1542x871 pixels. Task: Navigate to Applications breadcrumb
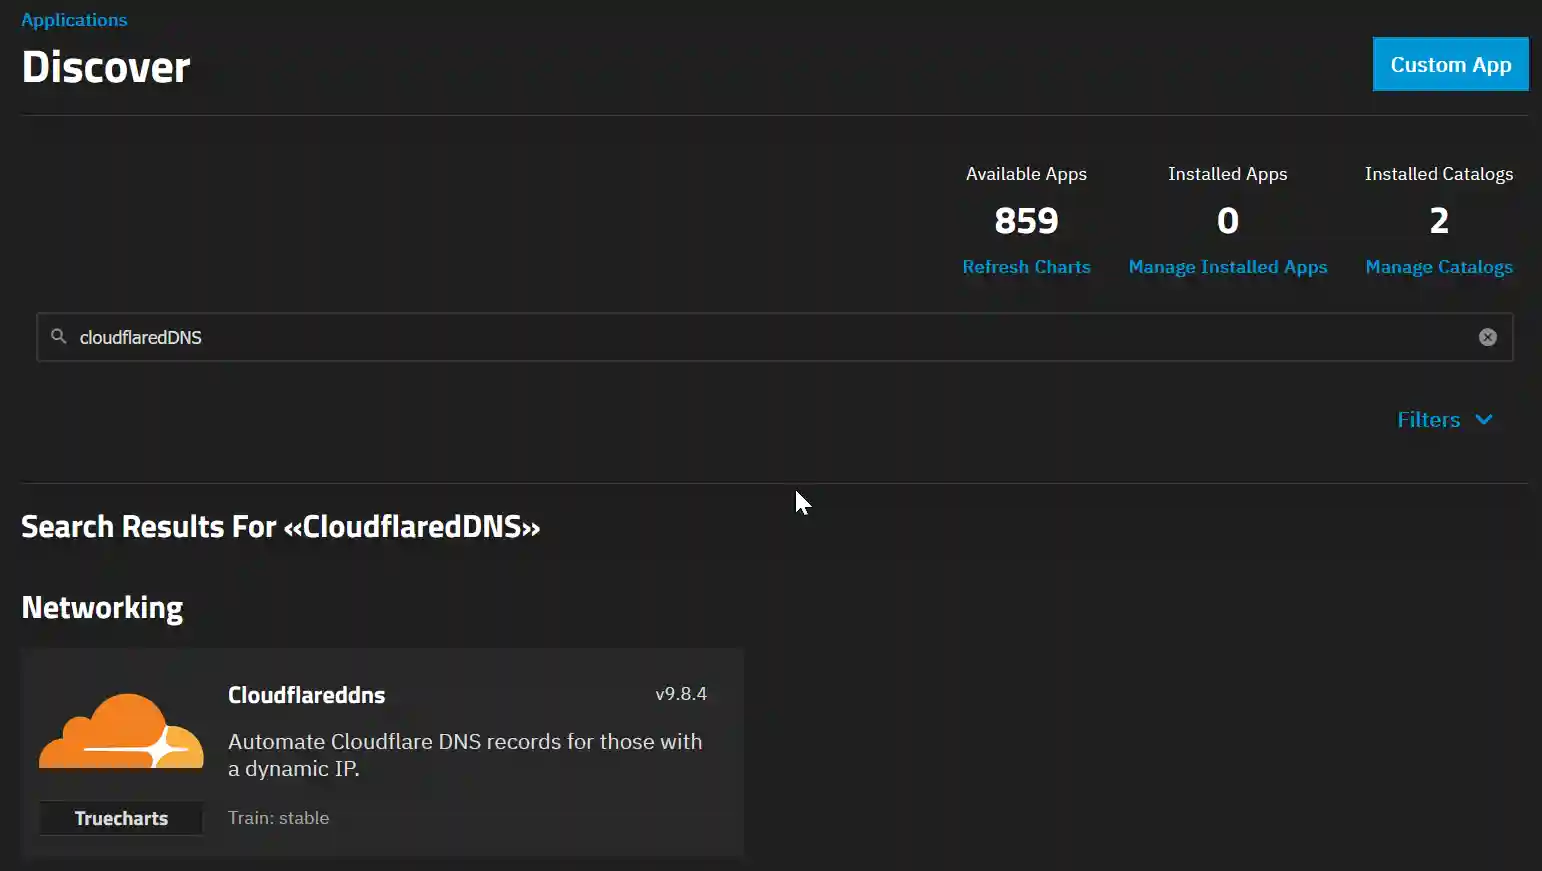coord(74,19)
